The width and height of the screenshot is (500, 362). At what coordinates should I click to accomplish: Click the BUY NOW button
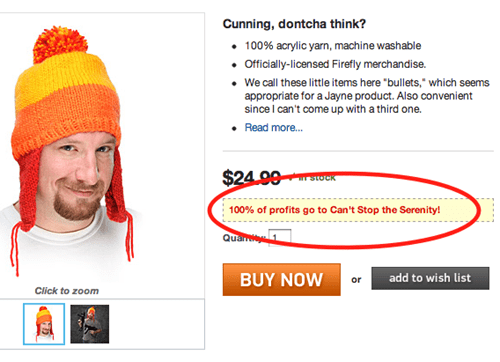[282, 279]
